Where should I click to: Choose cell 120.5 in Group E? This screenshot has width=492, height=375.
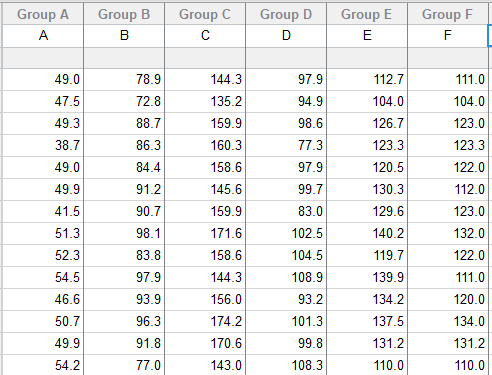point(367,167)
